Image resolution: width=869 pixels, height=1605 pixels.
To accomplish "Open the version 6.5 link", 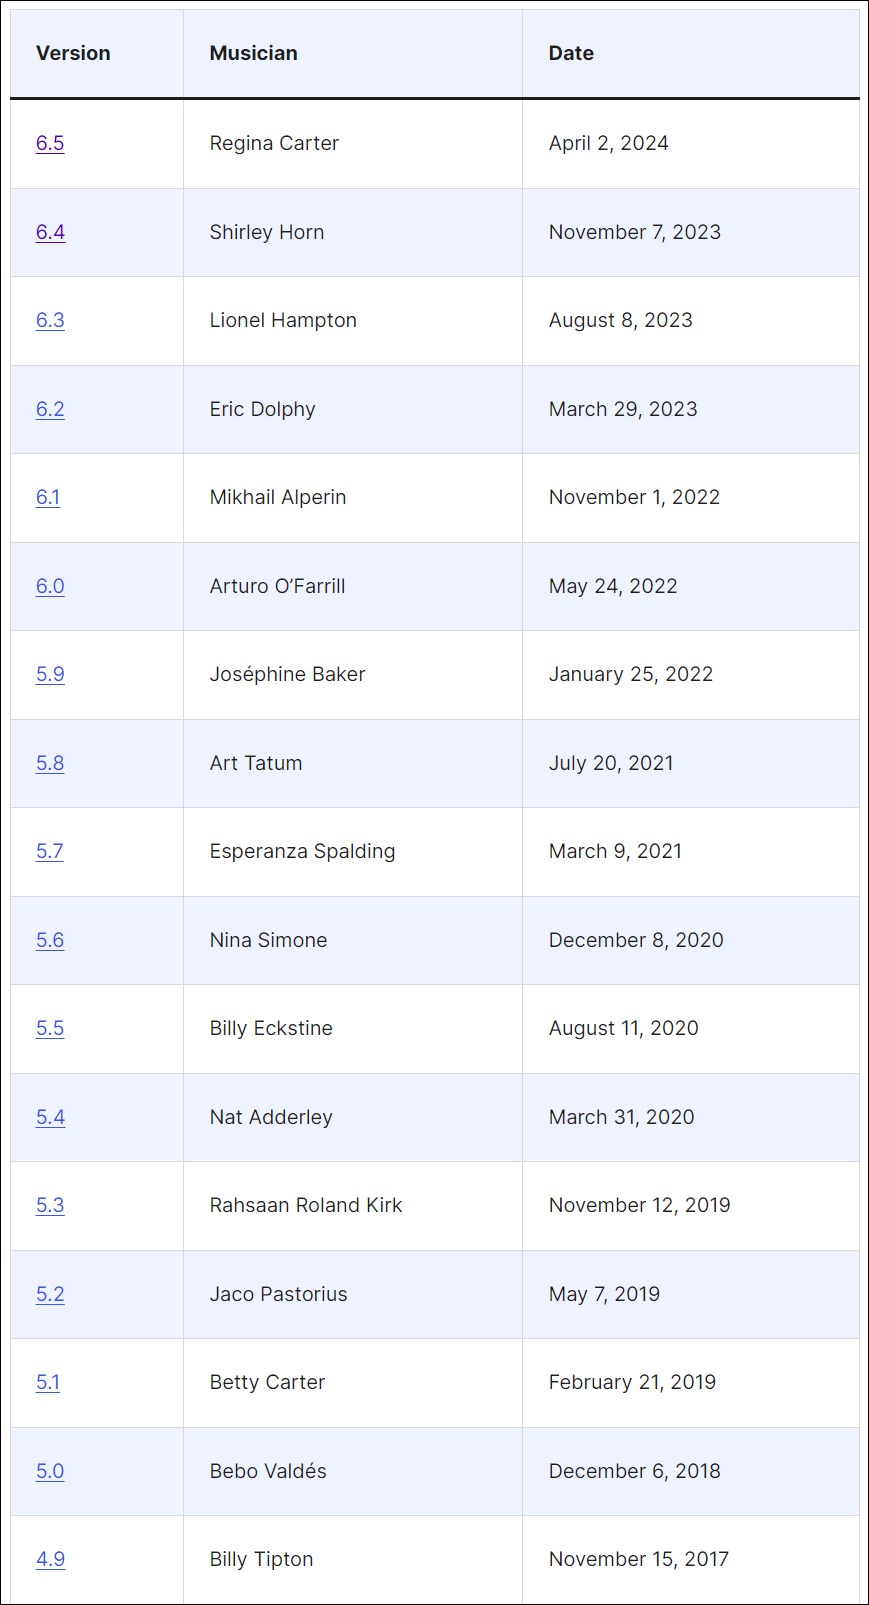I will tap(50, 143).
